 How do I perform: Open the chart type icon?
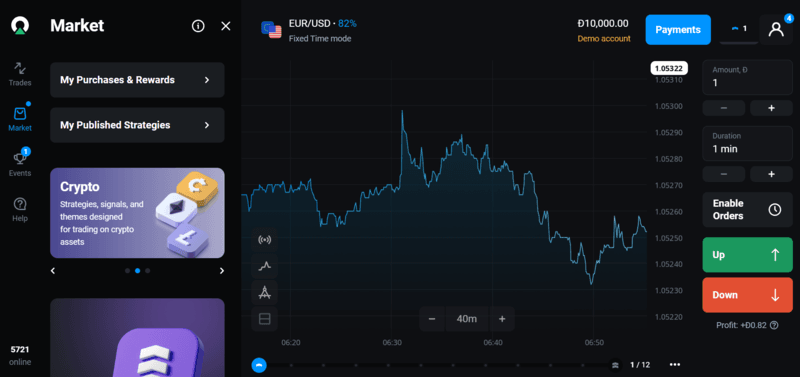point(264,266)
